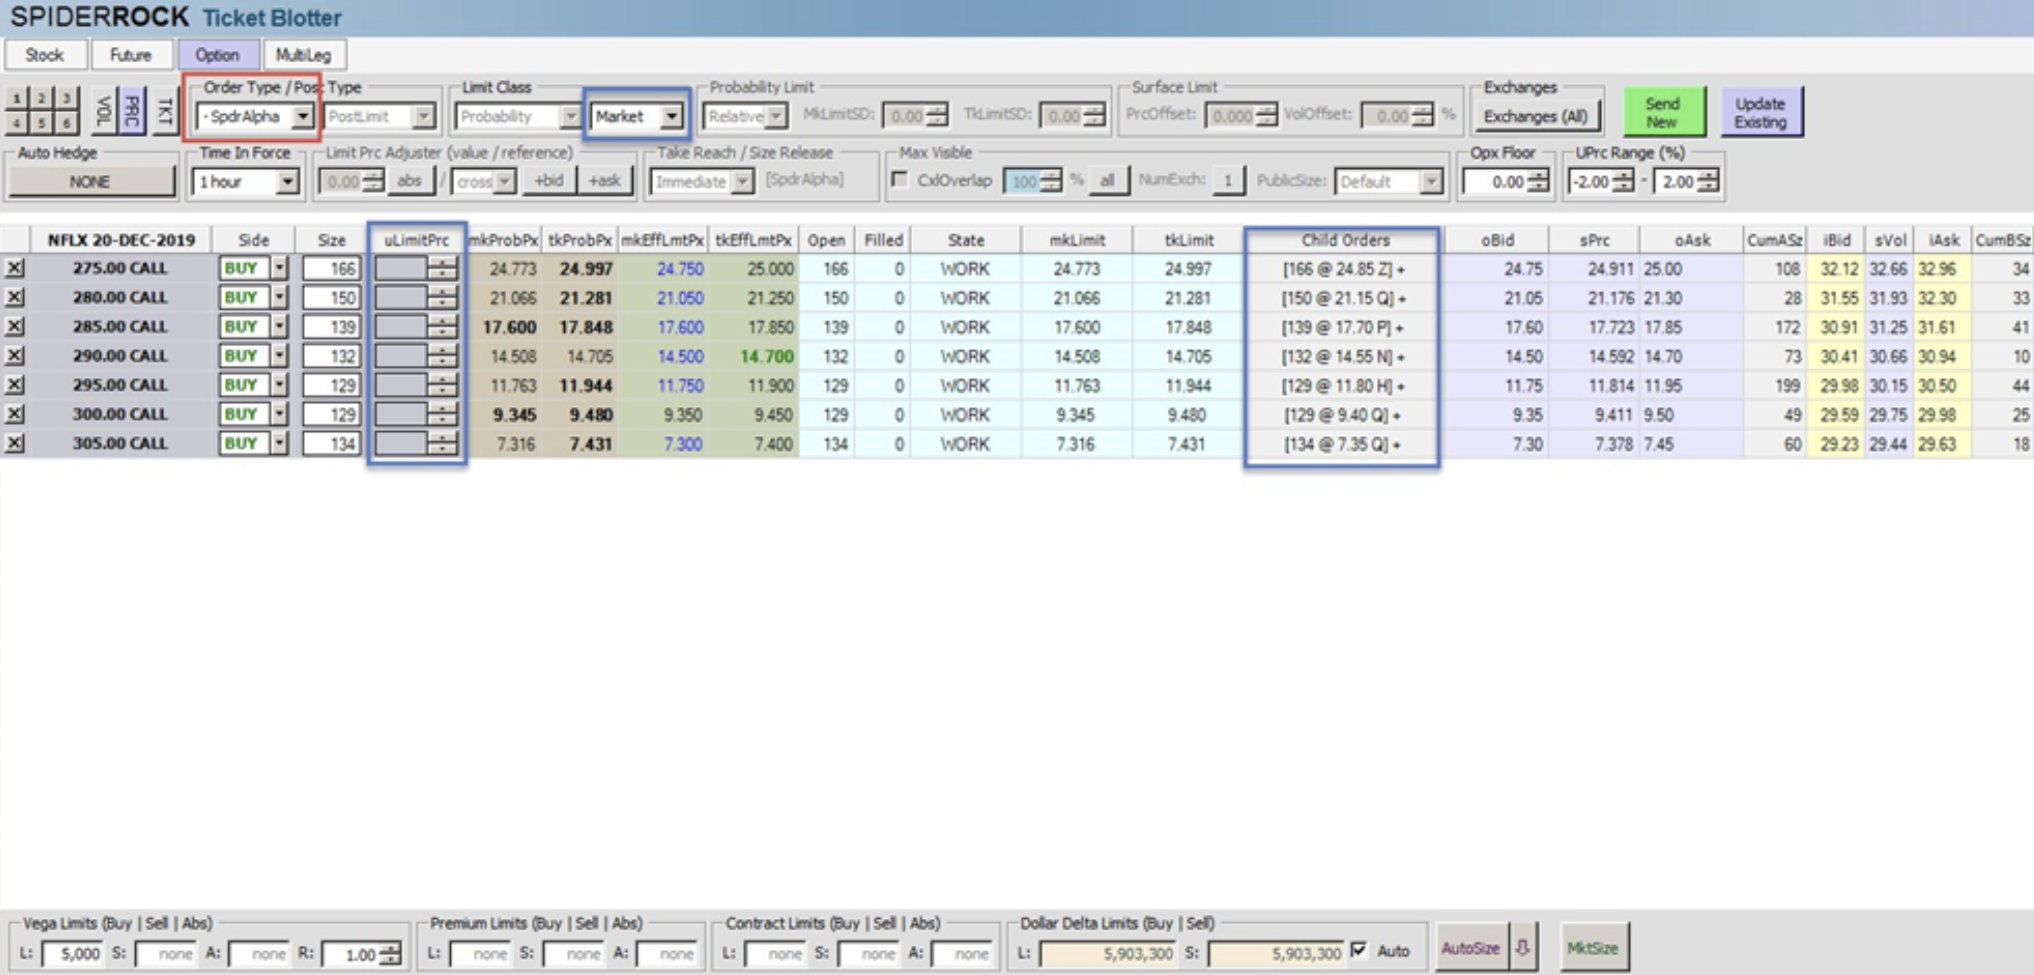Click the Size field for 290.00 CALL

tap(330, 356)
